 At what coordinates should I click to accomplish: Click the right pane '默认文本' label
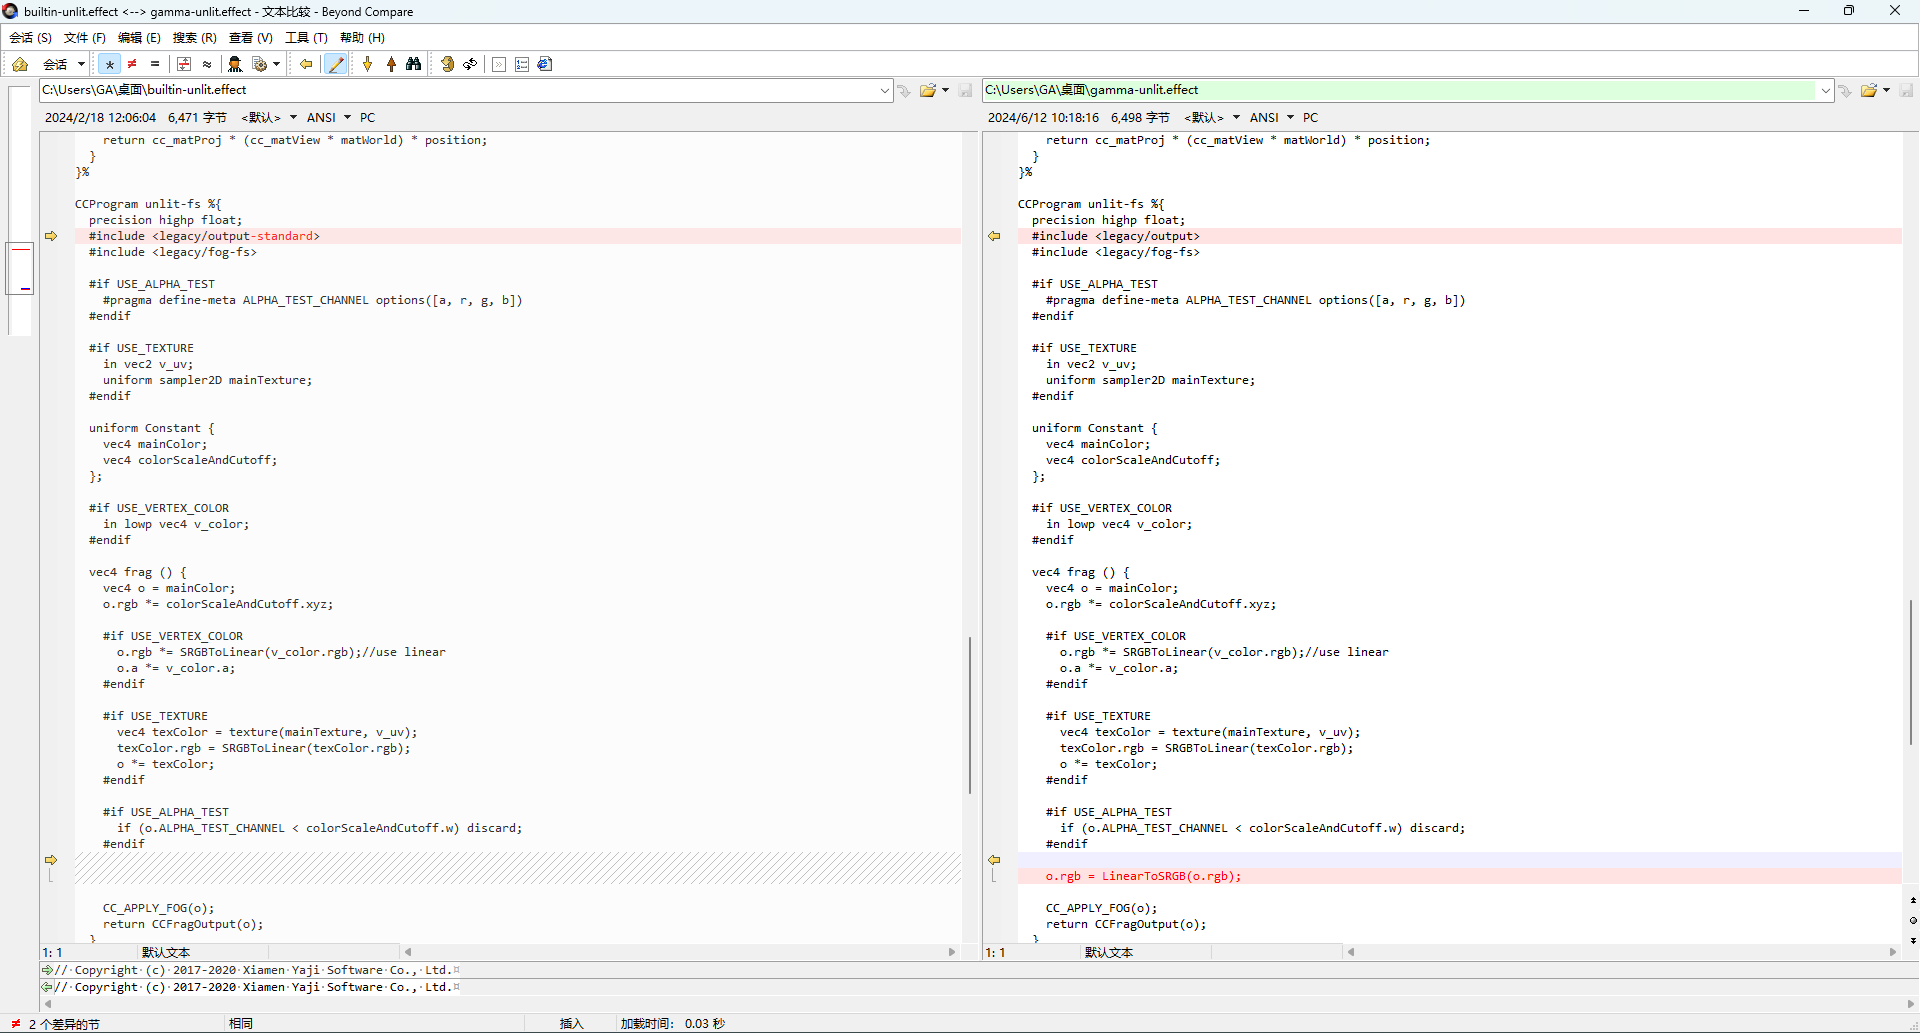[1109, 953]
